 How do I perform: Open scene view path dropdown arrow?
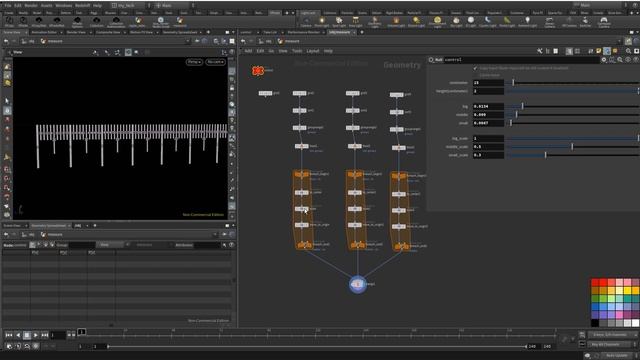(x=187, y=41)
